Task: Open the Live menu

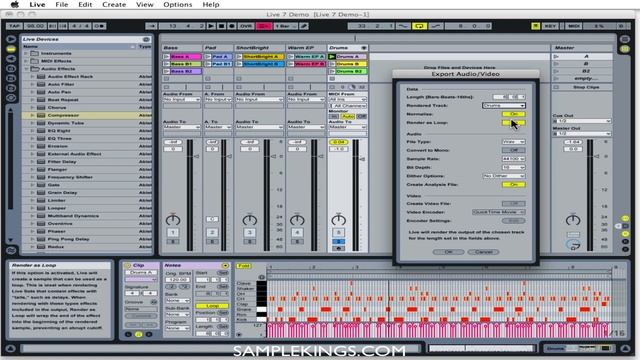Action: tap(37, 4)
